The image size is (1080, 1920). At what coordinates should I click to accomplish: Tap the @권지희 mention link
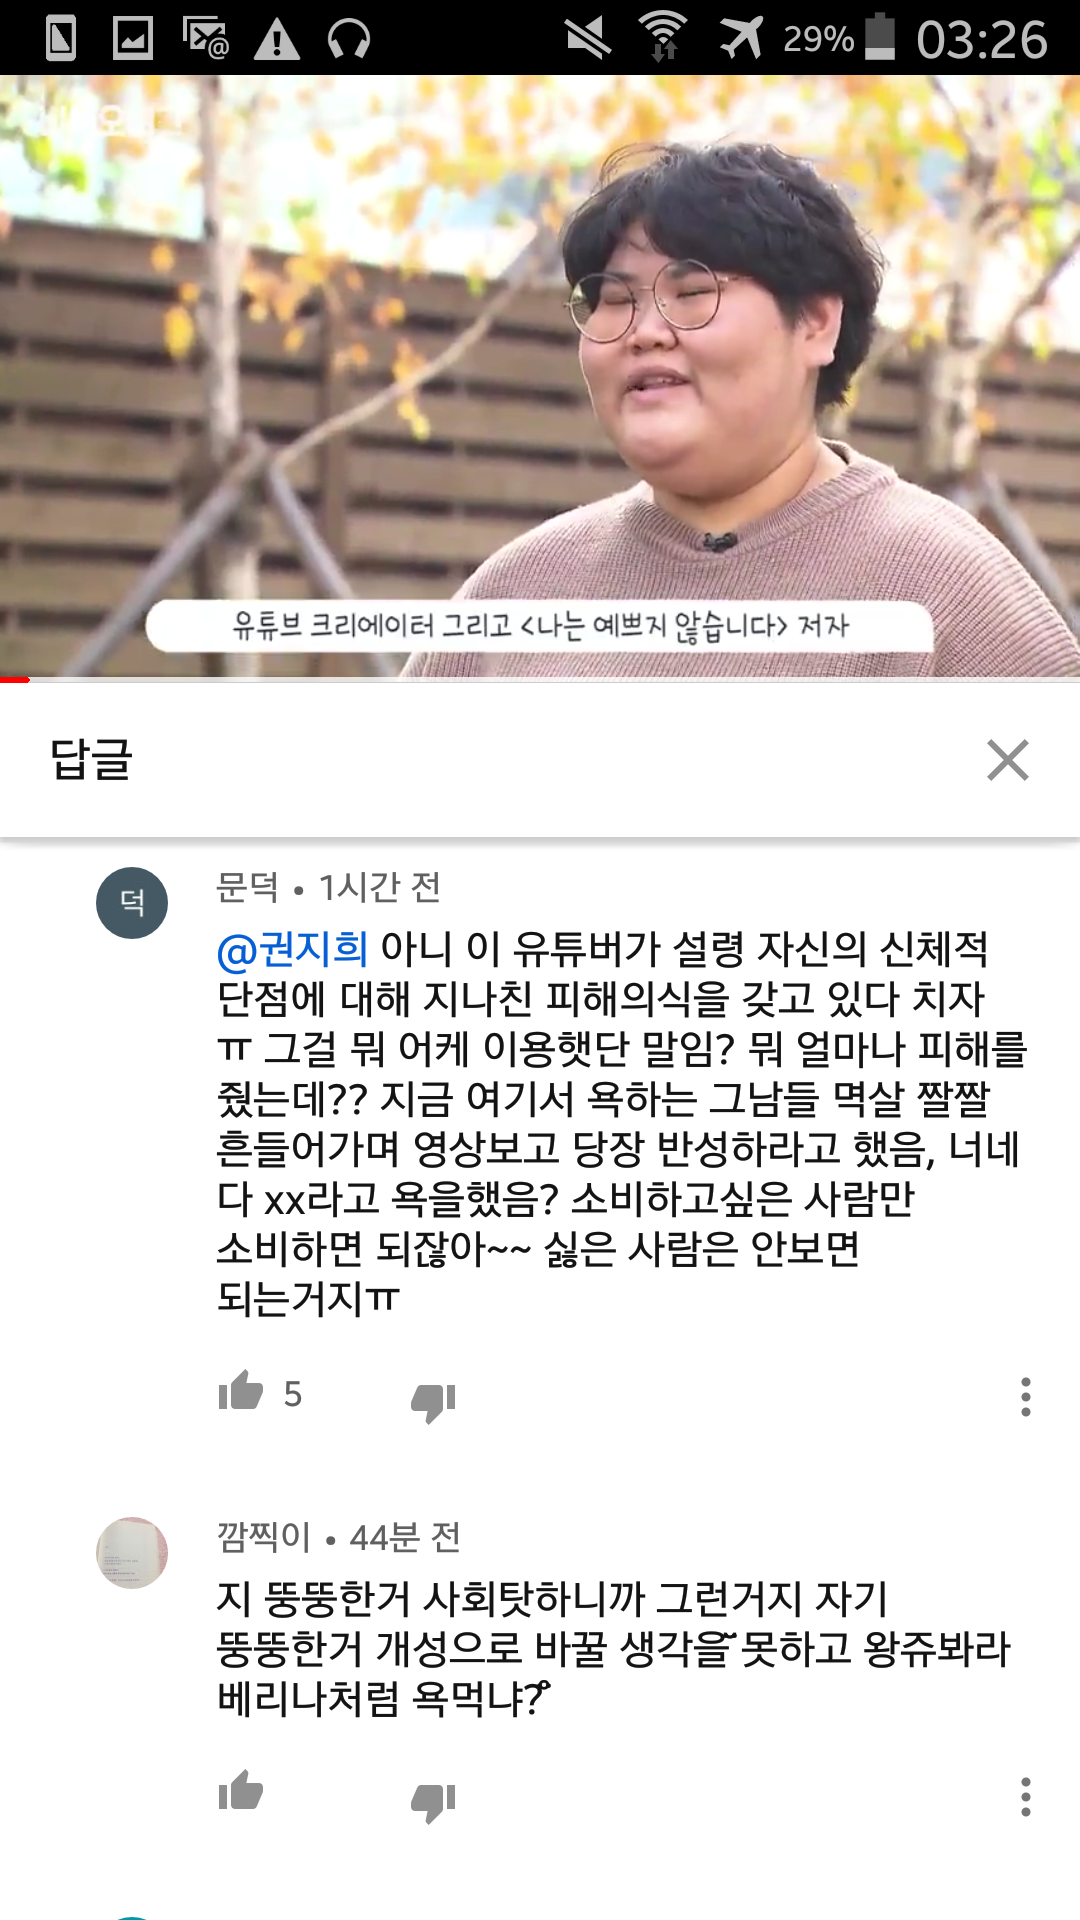(293, 948)
